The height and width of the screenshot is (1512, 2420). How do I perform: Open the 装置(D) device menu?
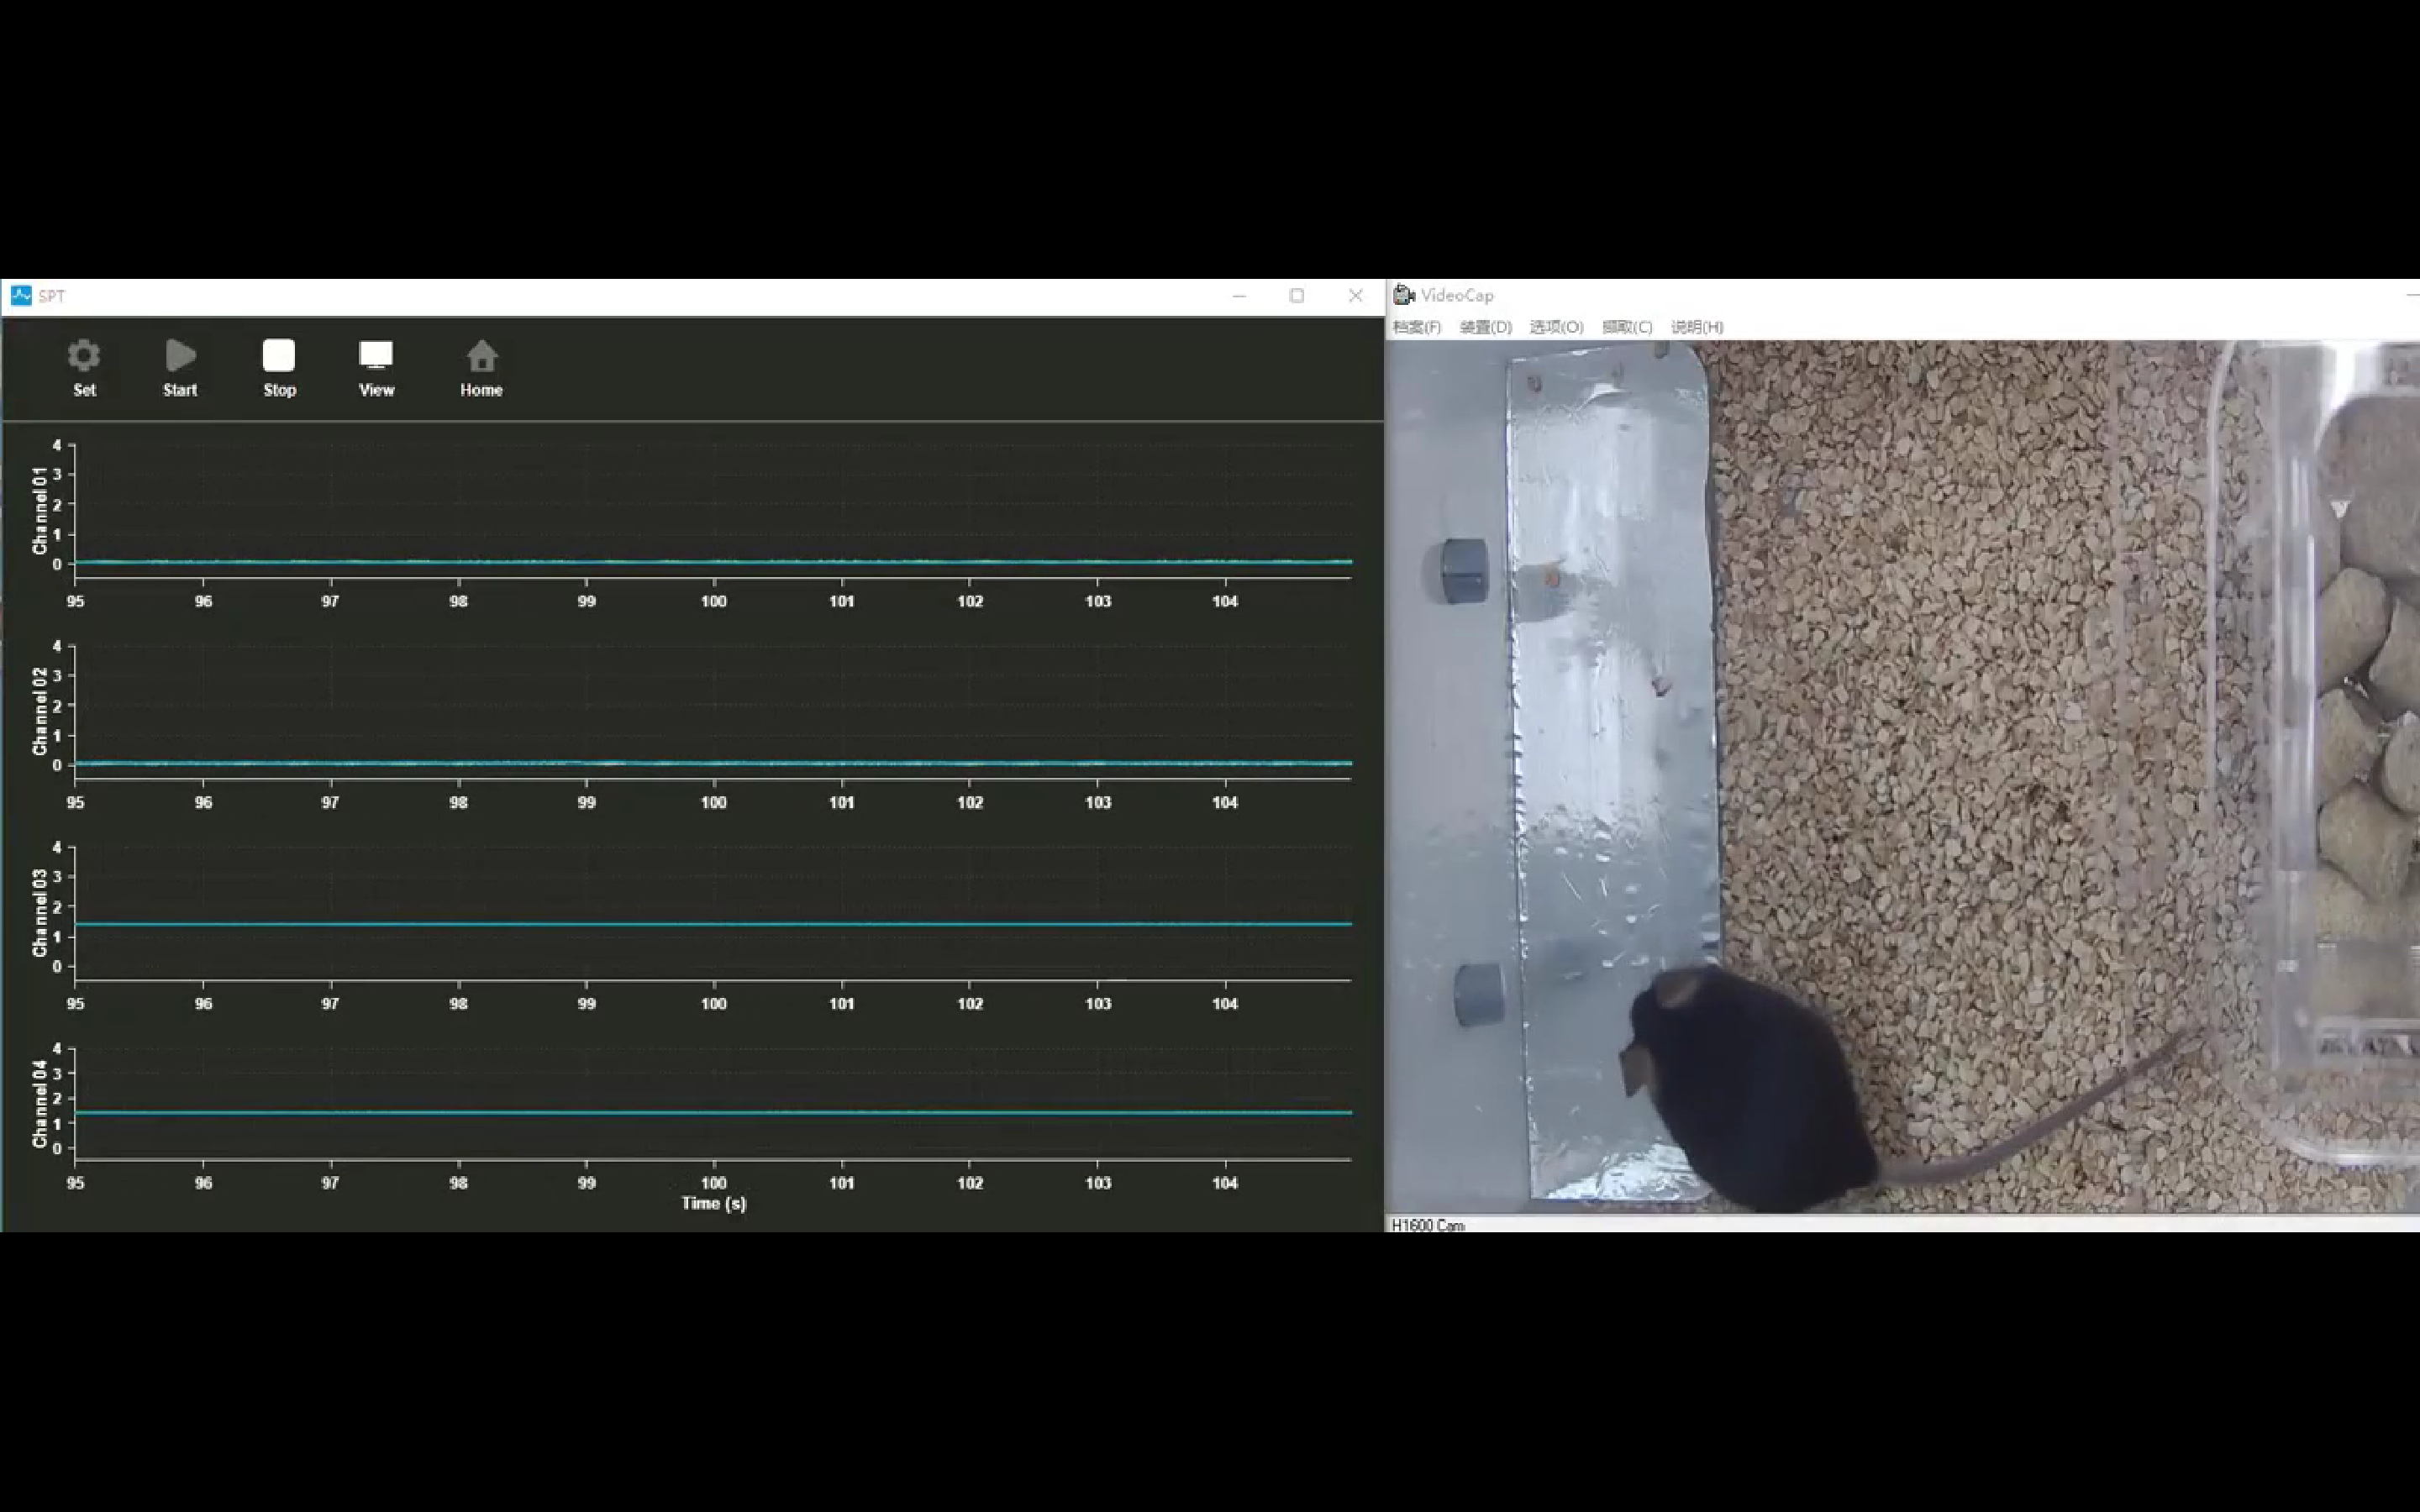click(1485, 327)
